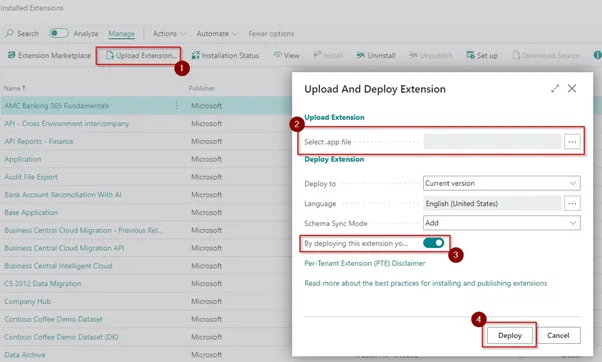Image resolution: width=602 pixels, height=362 pixels.
Task: Click the Deploy button
Action: [510, 336]
